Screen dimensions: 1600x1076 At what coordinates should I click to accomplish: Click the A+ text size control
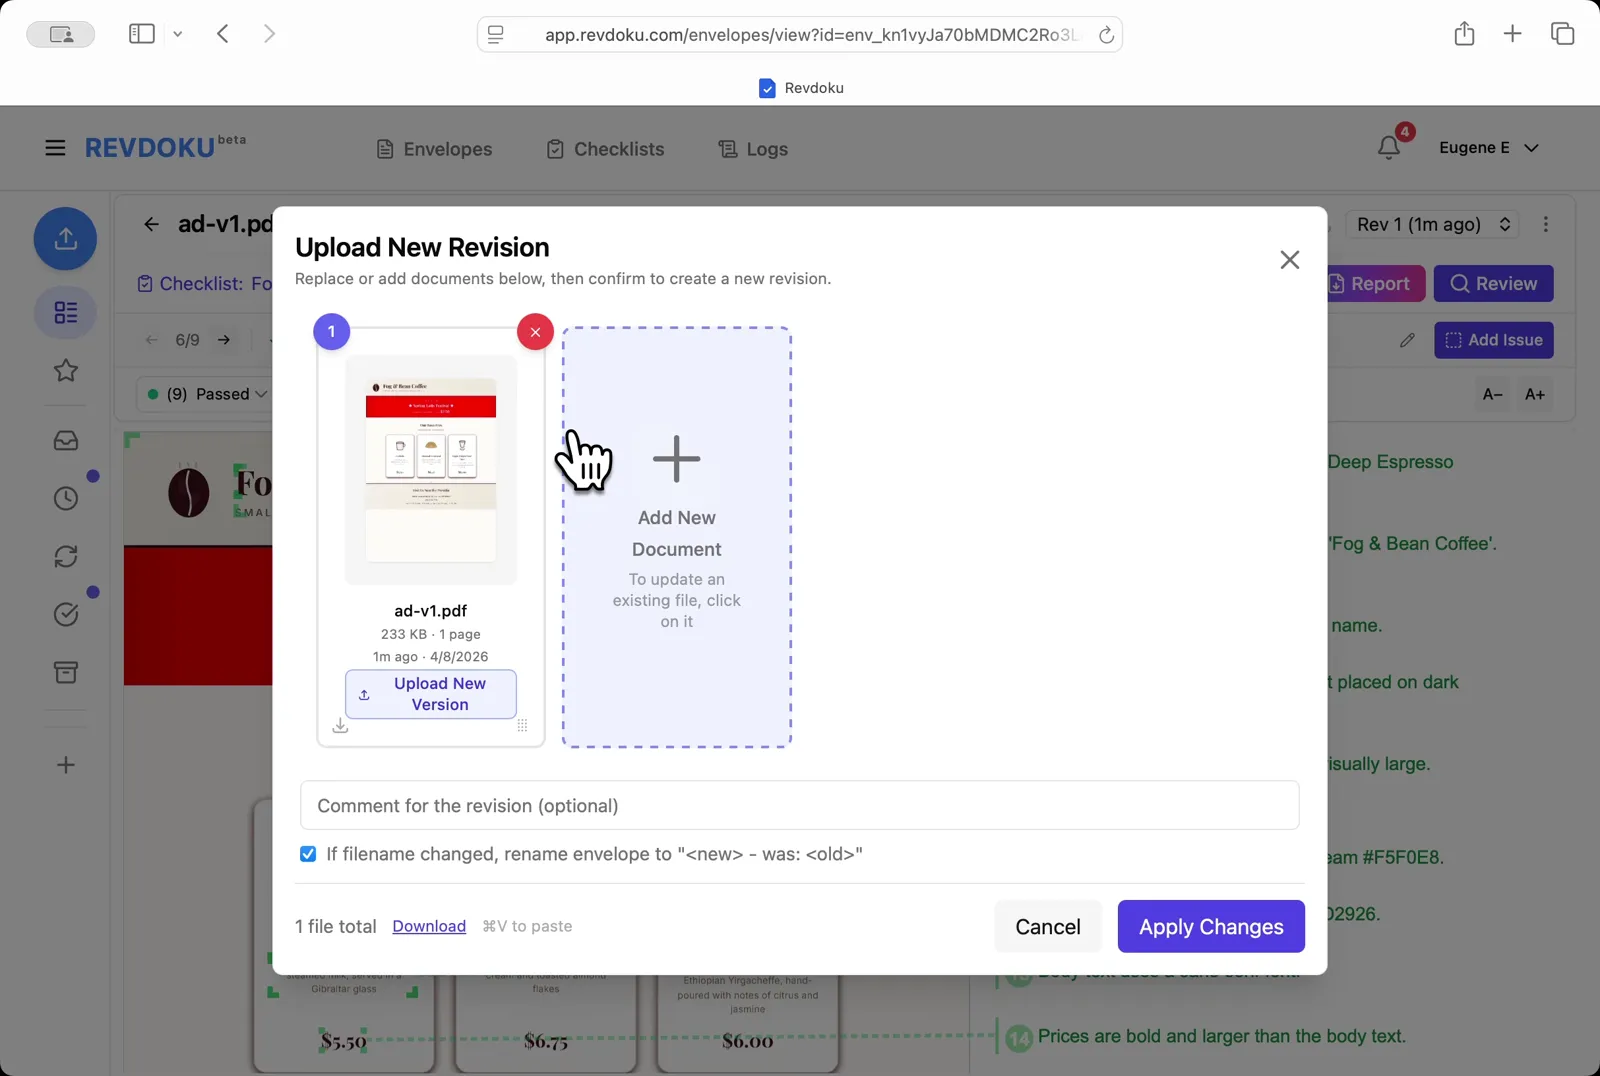pos(1534,394)
